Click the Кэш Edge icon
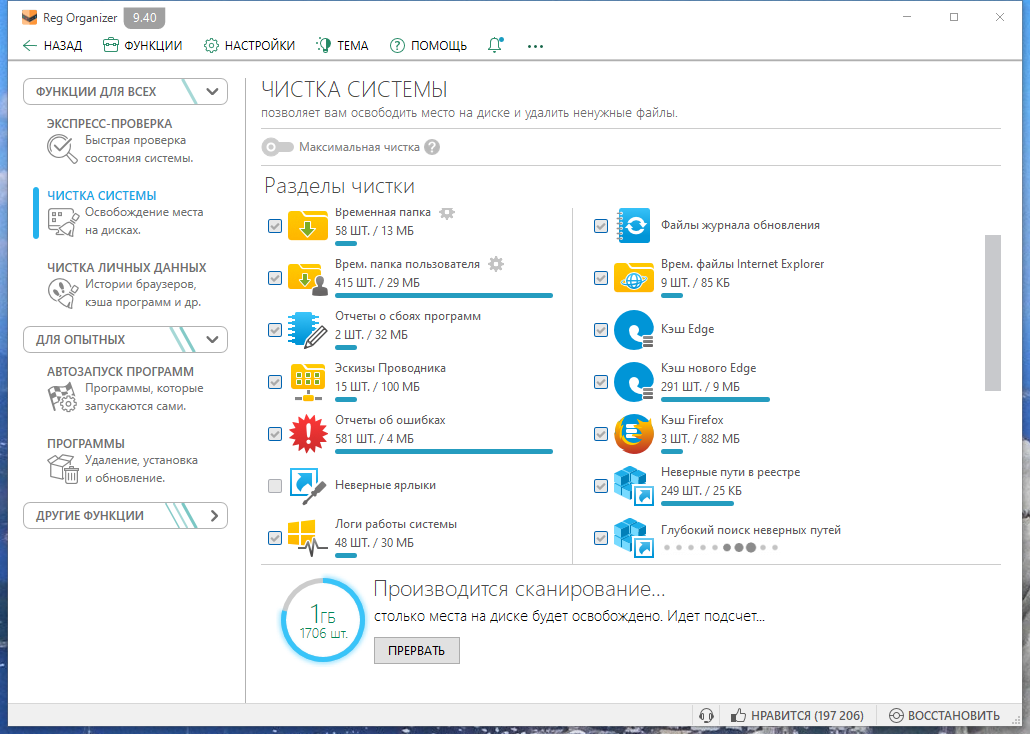This screenshot has height=734, width=1030. point(633,330)
